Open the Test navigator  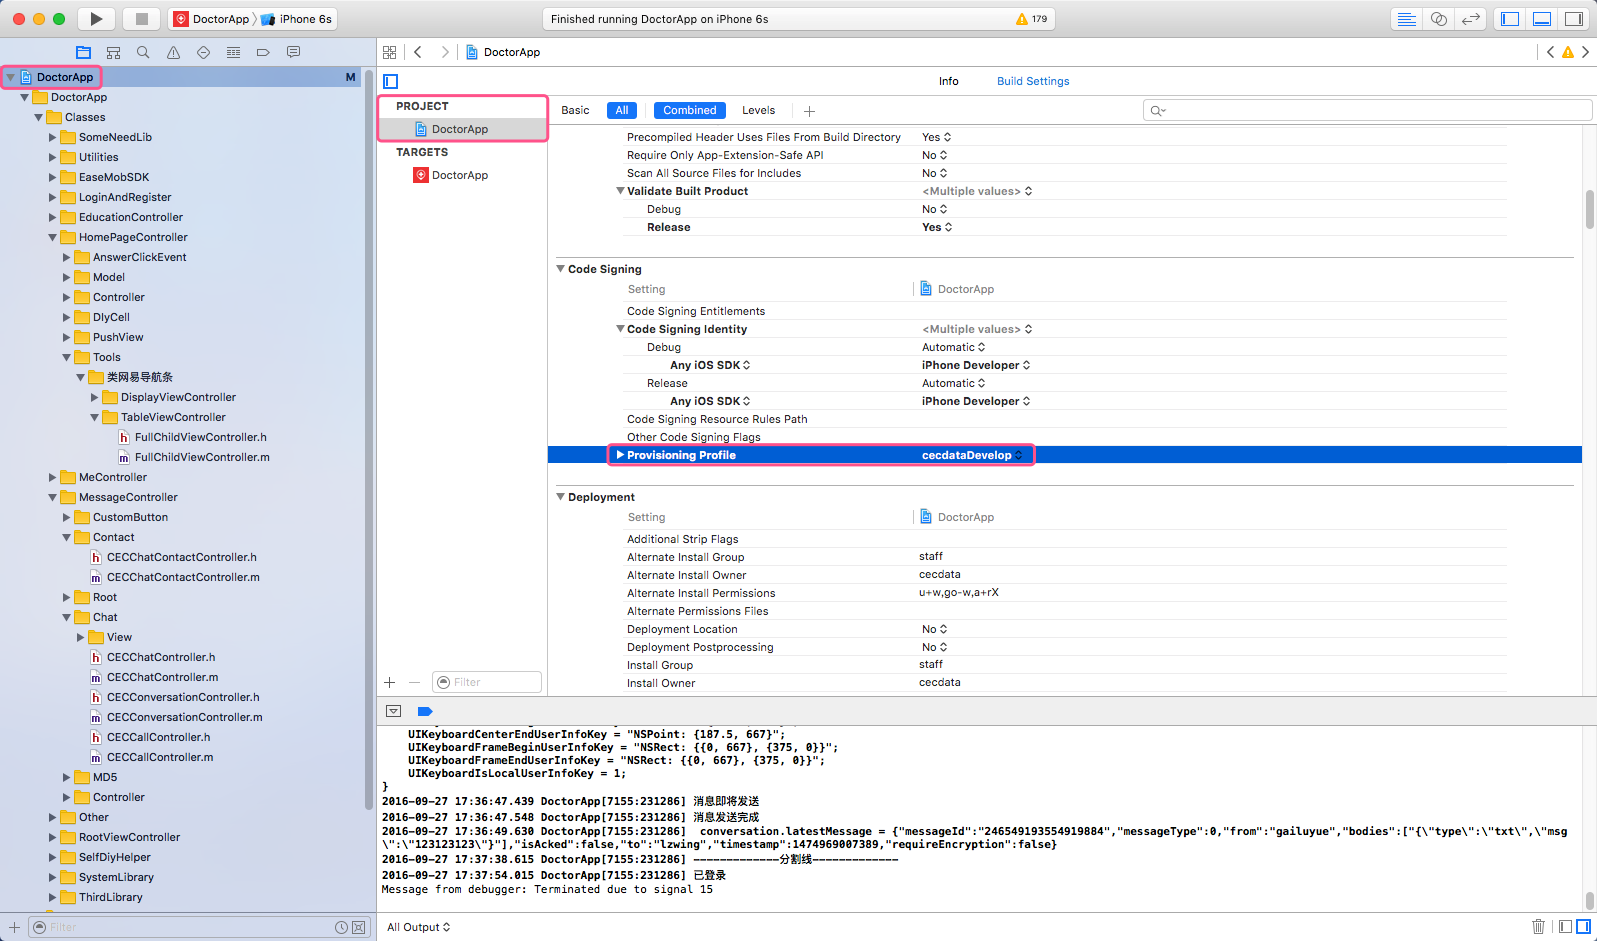click(203, 52)
